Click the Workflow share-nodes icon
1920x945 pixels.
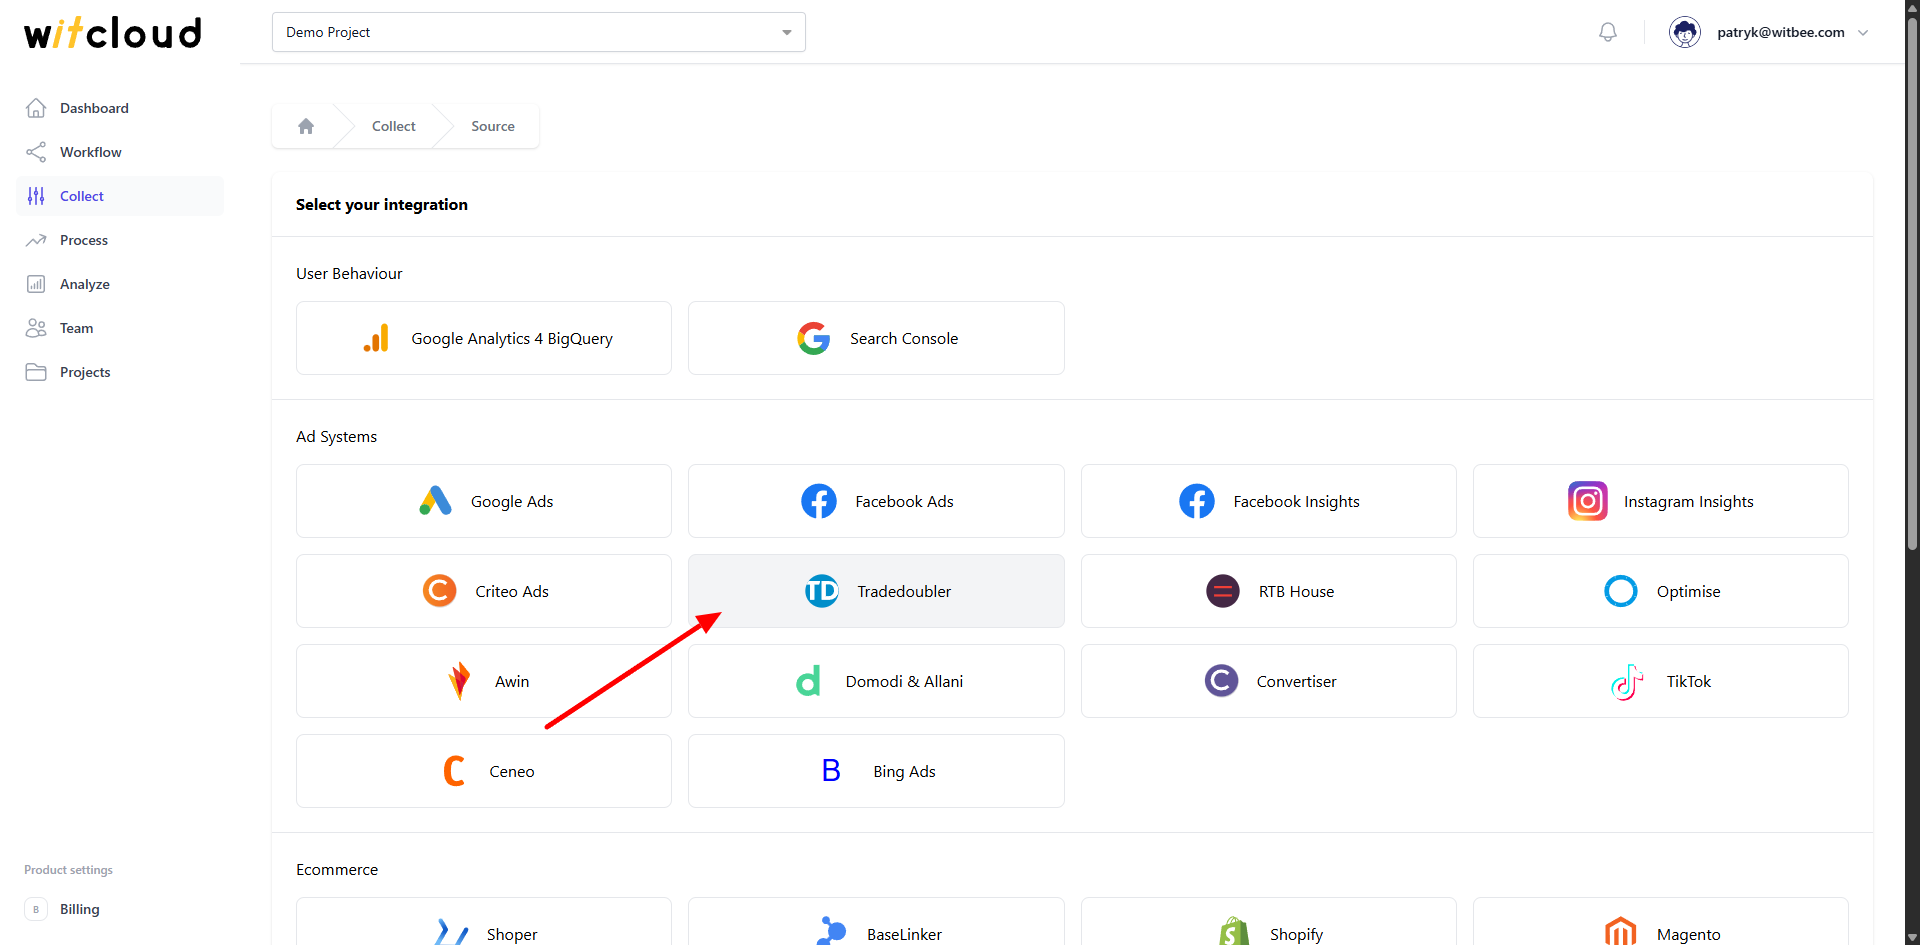click(x=36, y=152)
